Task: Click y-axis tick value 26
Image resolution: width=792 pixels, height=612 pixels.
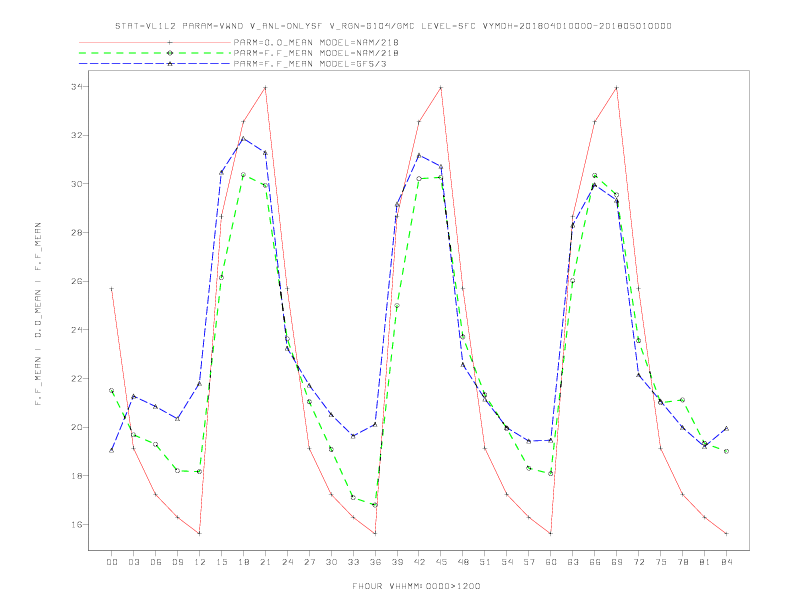Action: tap(76, 281)
